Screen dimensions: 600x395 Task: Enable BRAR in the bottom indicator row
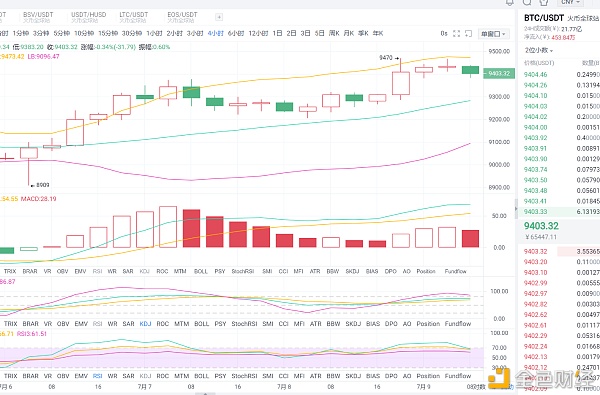pos(30,376)
